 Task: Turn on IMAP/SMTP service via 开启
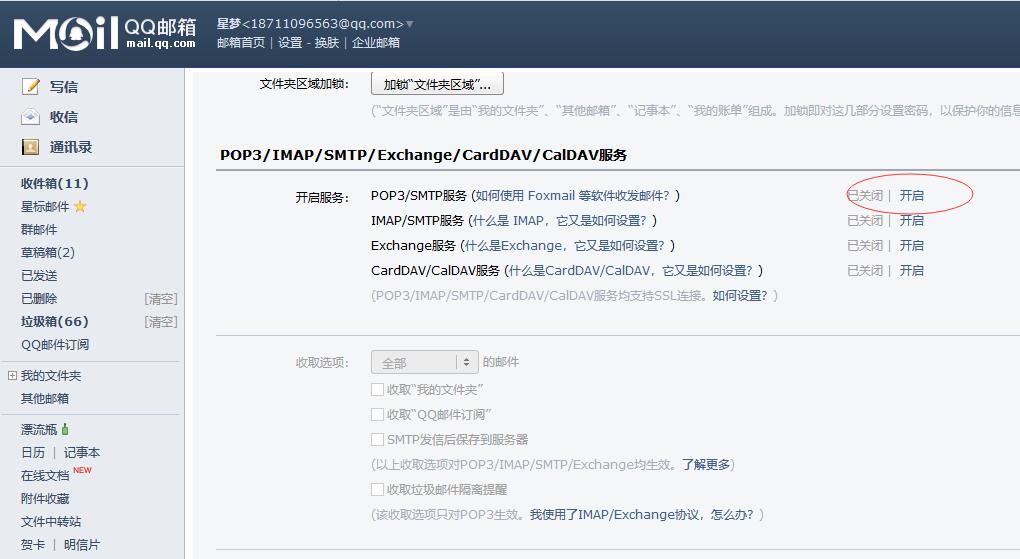(911, 220)
